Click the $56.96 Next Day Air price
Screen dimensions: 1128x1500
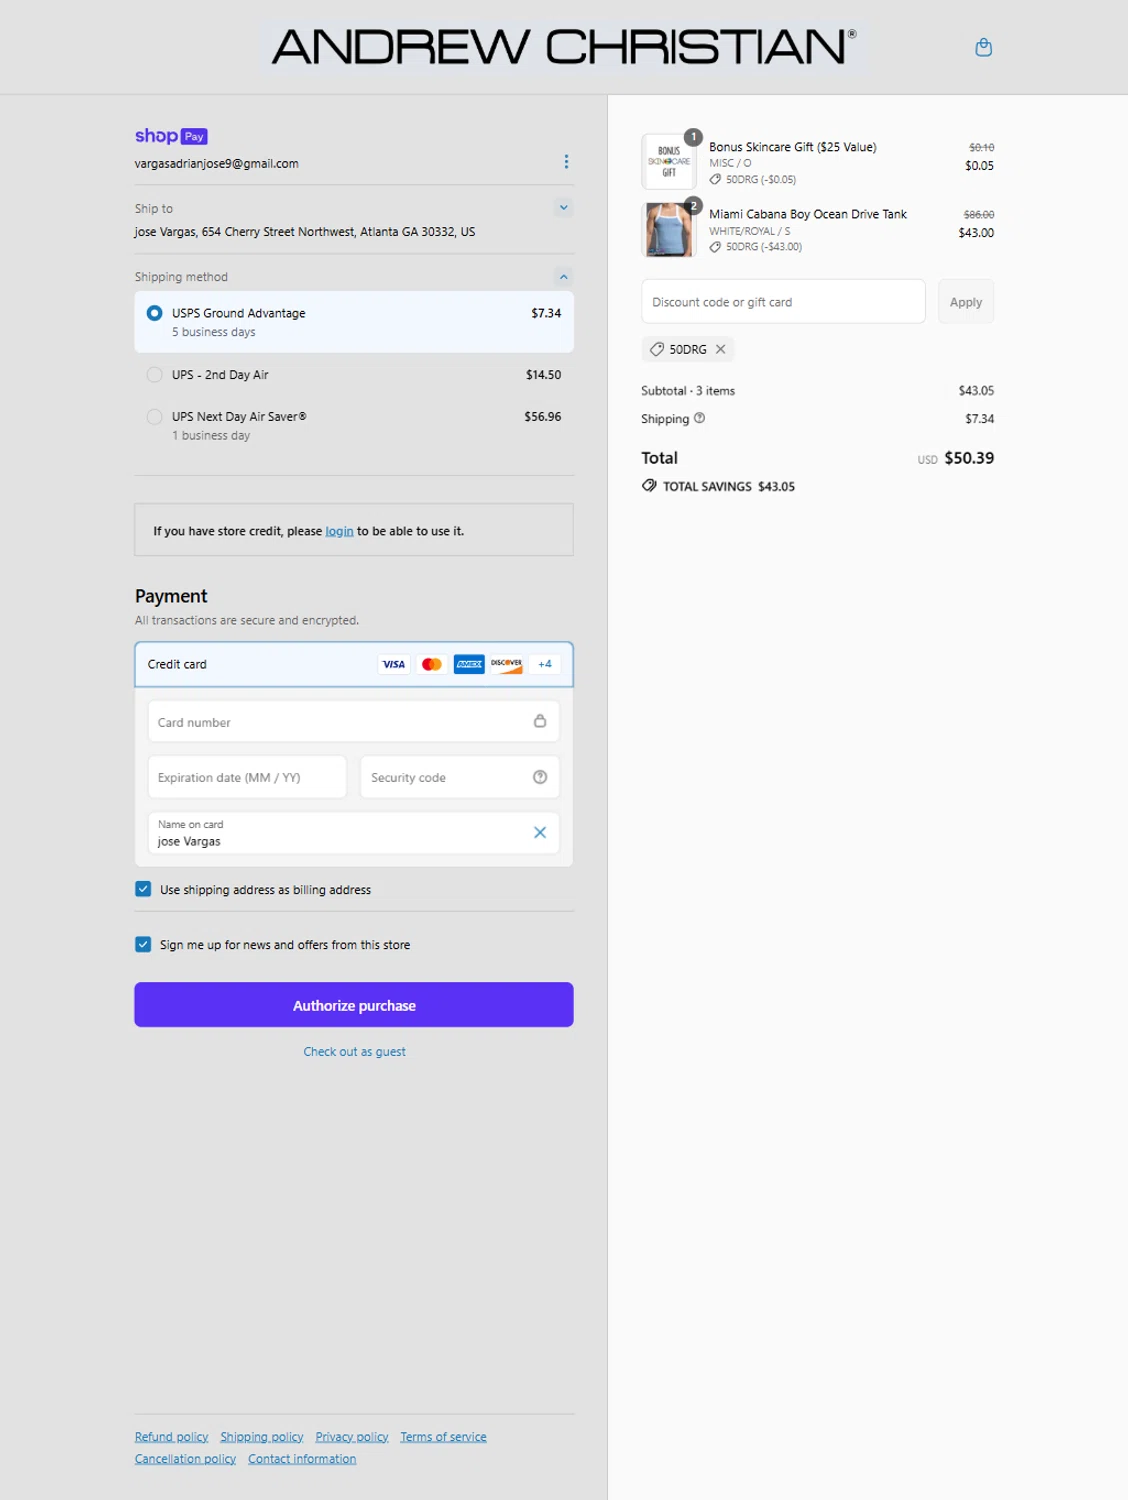coord(543,417)
